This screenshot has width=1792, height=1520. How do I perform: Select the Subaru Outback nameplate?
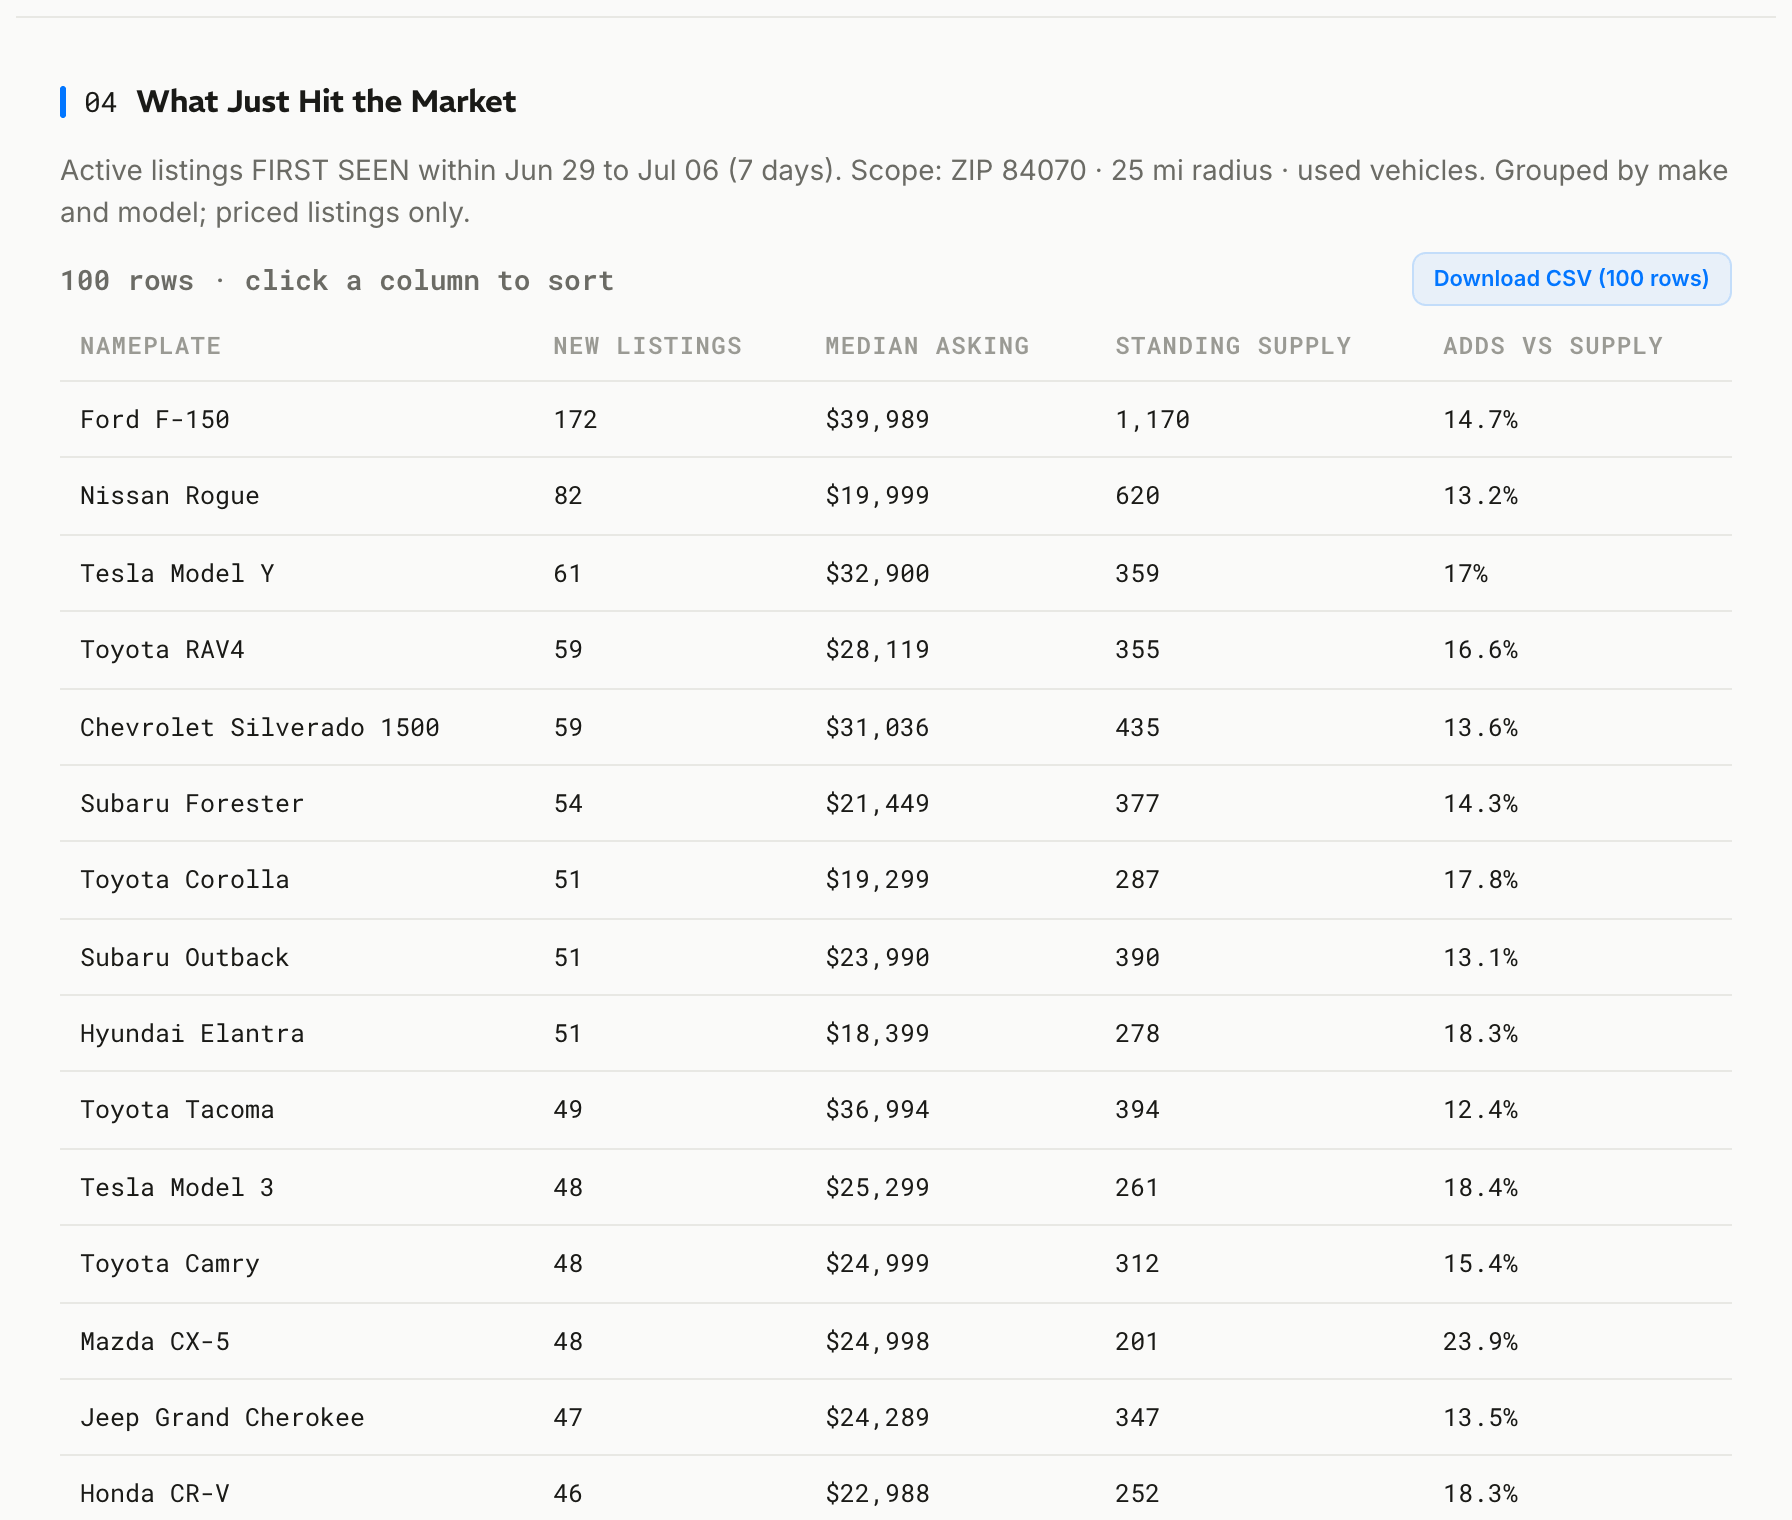[185, 957]
